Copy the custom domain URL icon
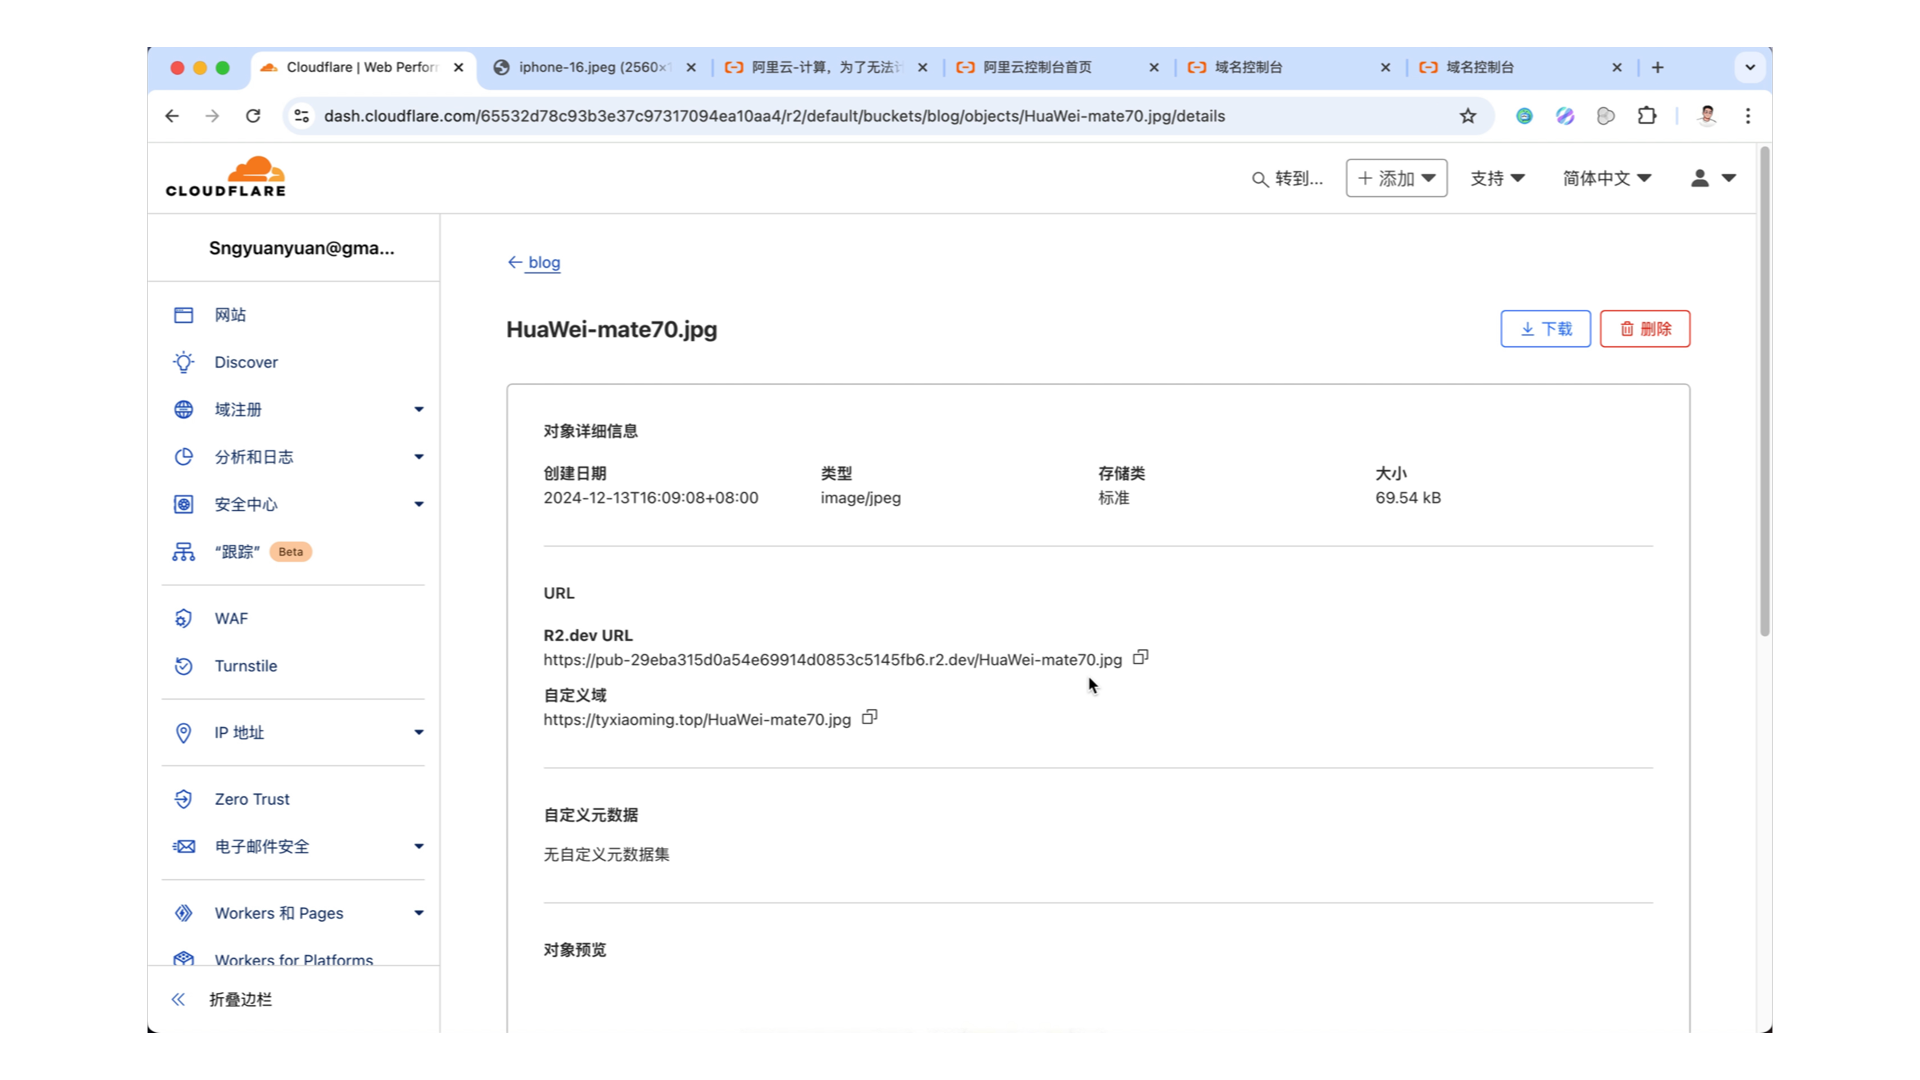Viewport: 1920px width, 1080px height. (x=869, y=717)
